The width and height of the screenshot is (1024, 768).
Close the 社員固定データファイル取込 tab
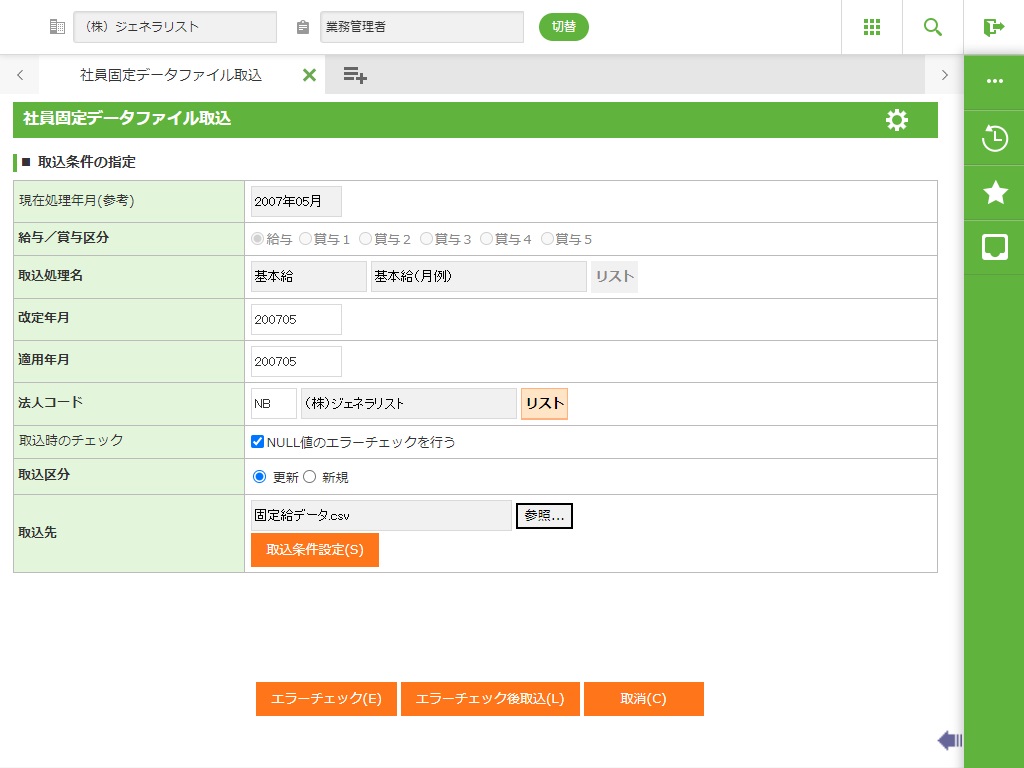click(309, 75)
